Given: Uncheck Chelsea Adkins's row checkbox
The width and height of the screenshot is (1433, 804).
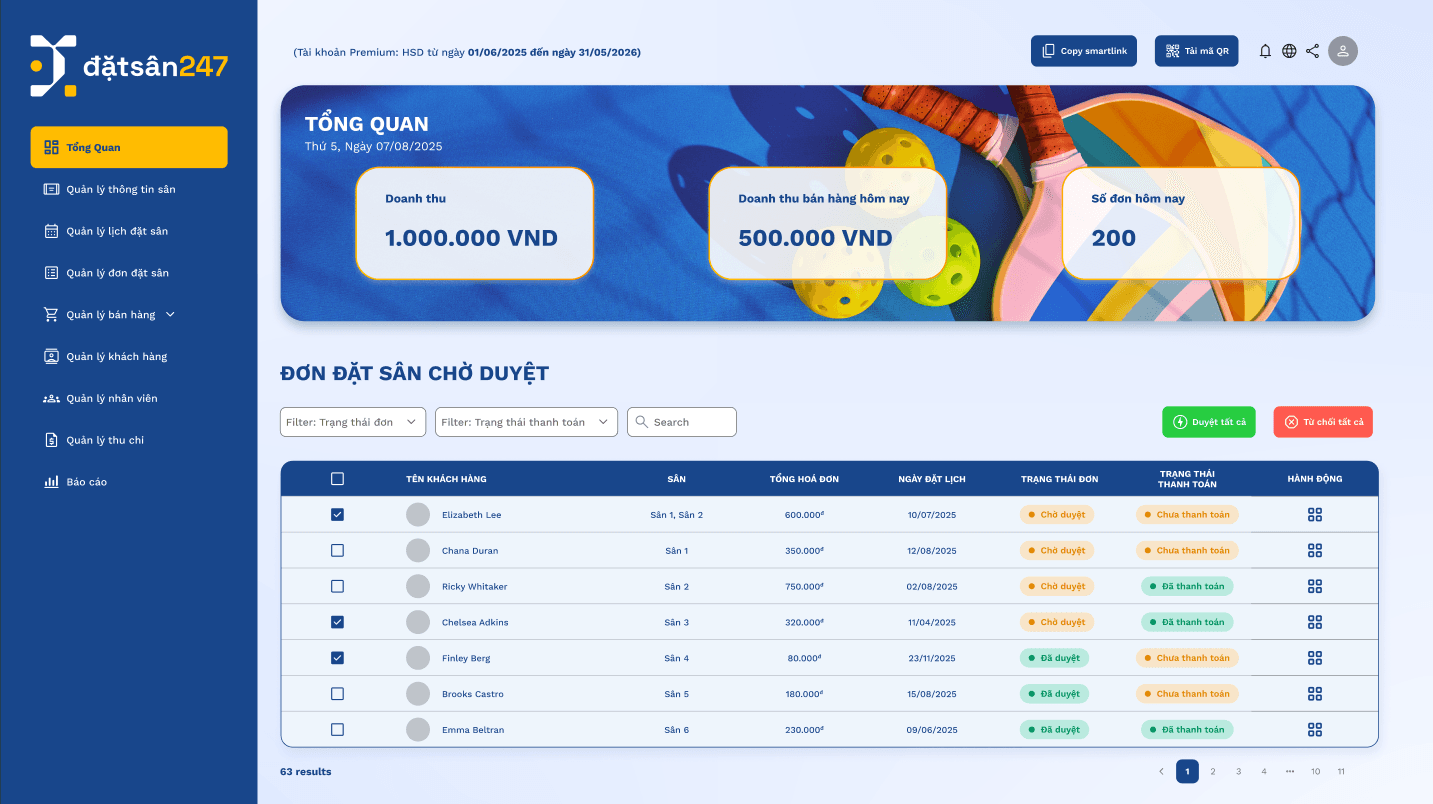Looking at the screenshot, I should (337, 621).
